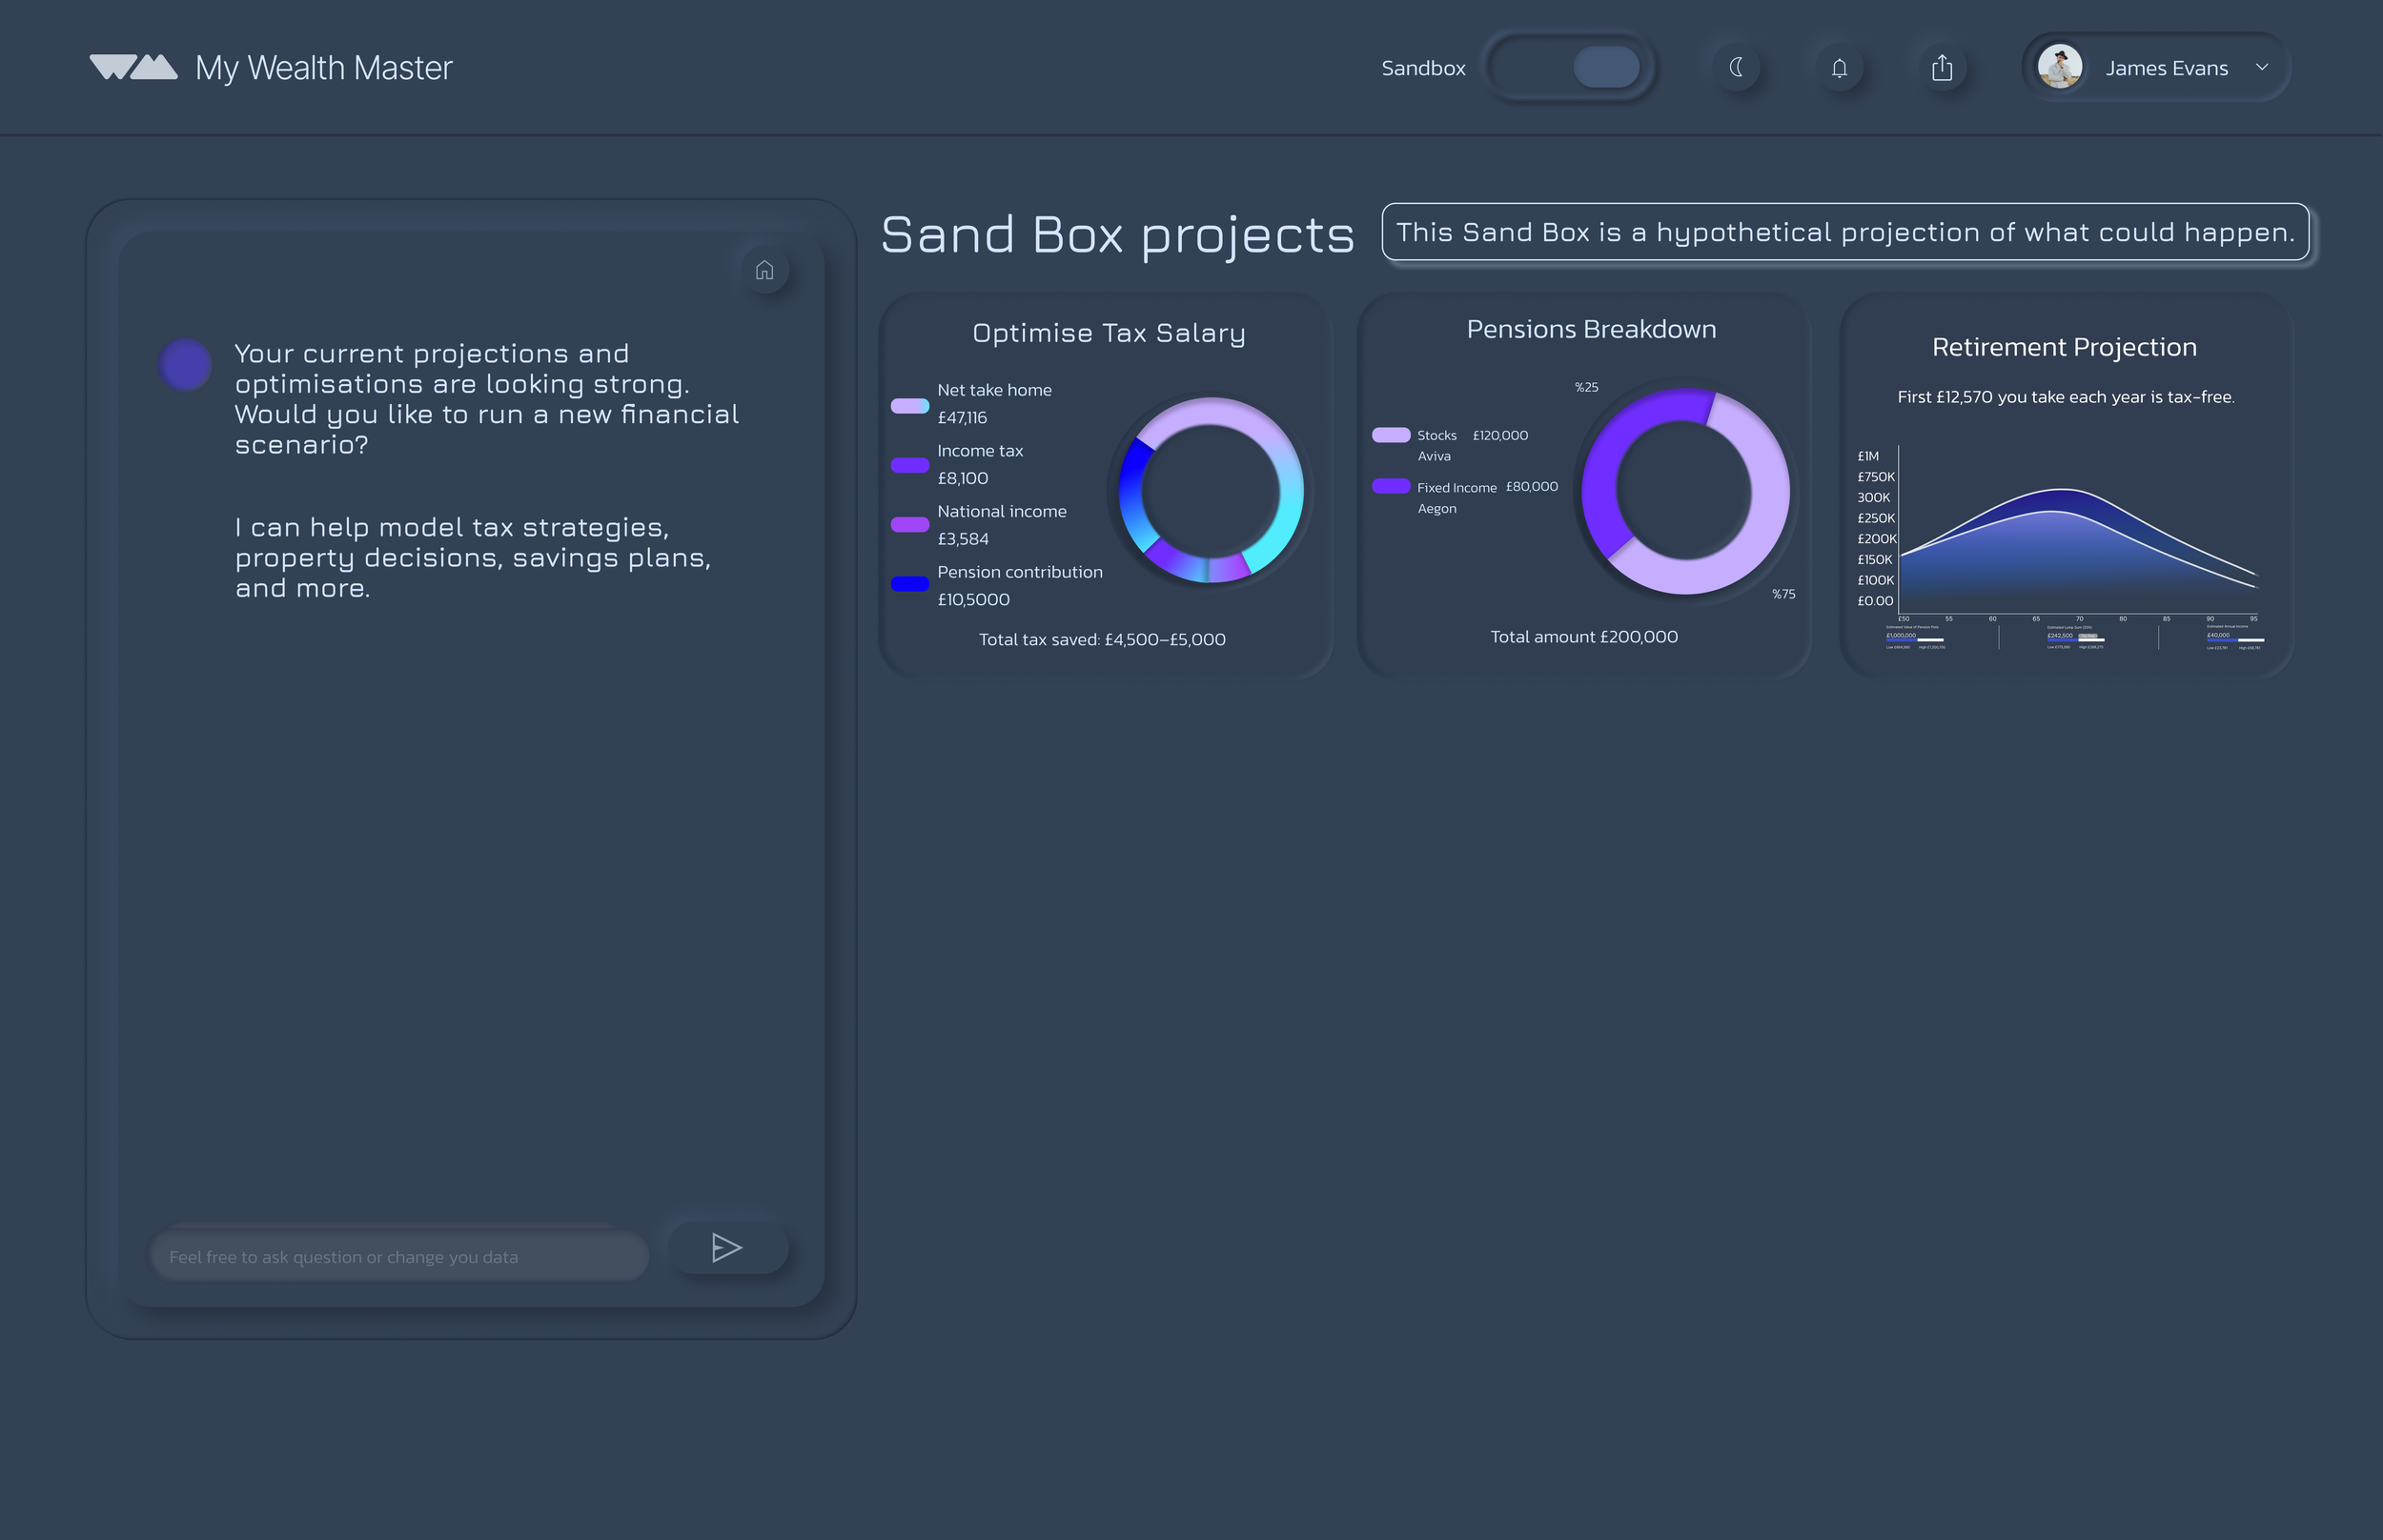Focus the ask question input field
This screenshot has width=2383, height=1540.
(x=398, y=1256)
